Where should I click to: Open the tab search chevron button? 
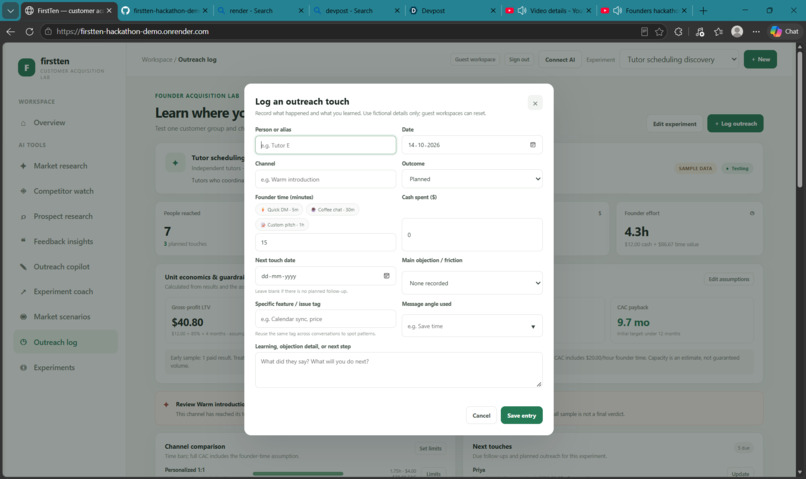tap(10, 10)
